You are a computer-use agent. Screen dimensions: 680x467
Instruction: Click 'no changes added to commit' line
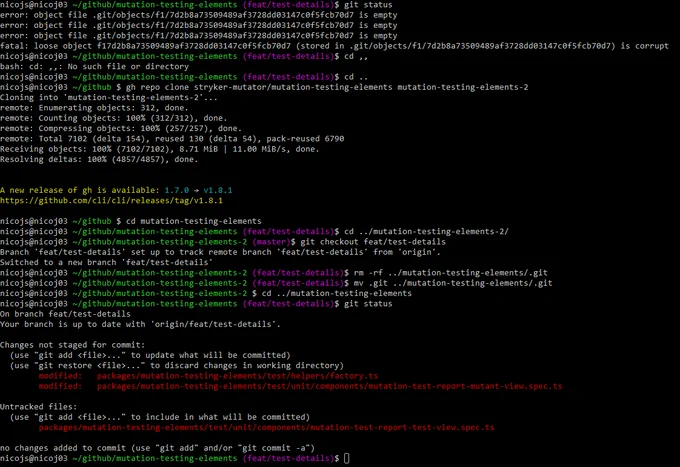click(157, 448)
